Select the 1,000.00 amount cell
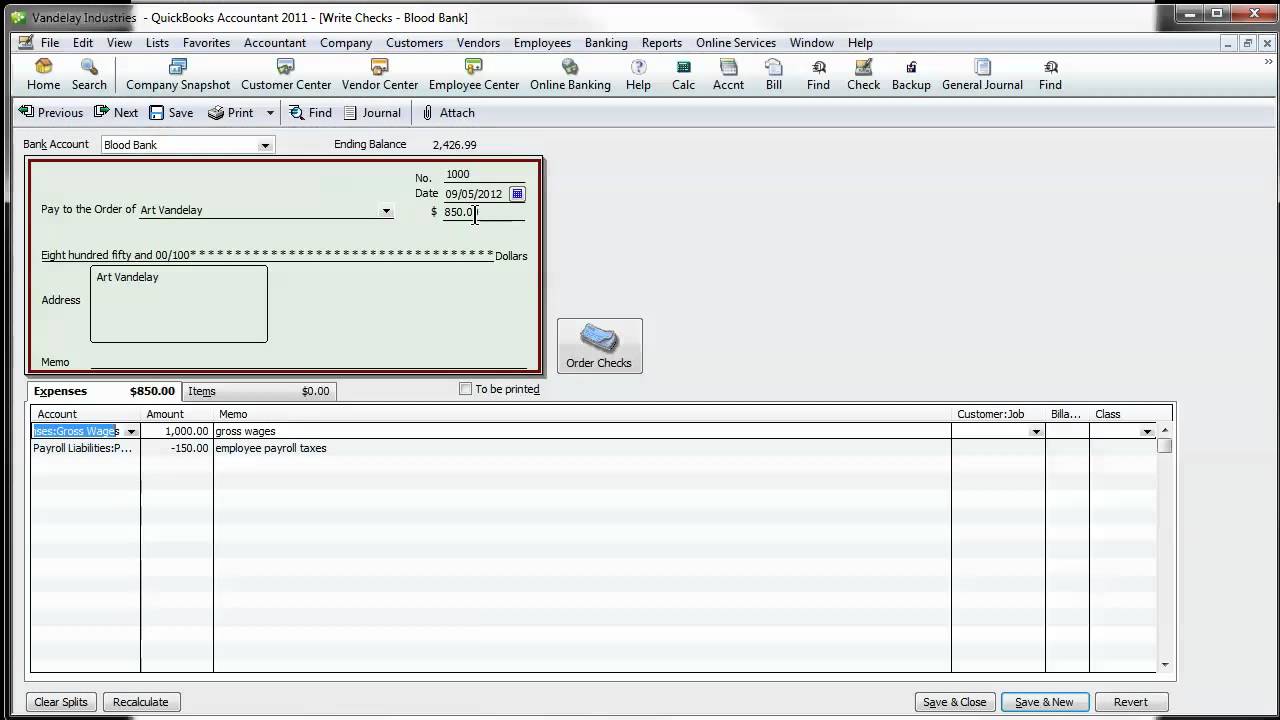This screenshot has width=1280, height=720. [177, 432]
